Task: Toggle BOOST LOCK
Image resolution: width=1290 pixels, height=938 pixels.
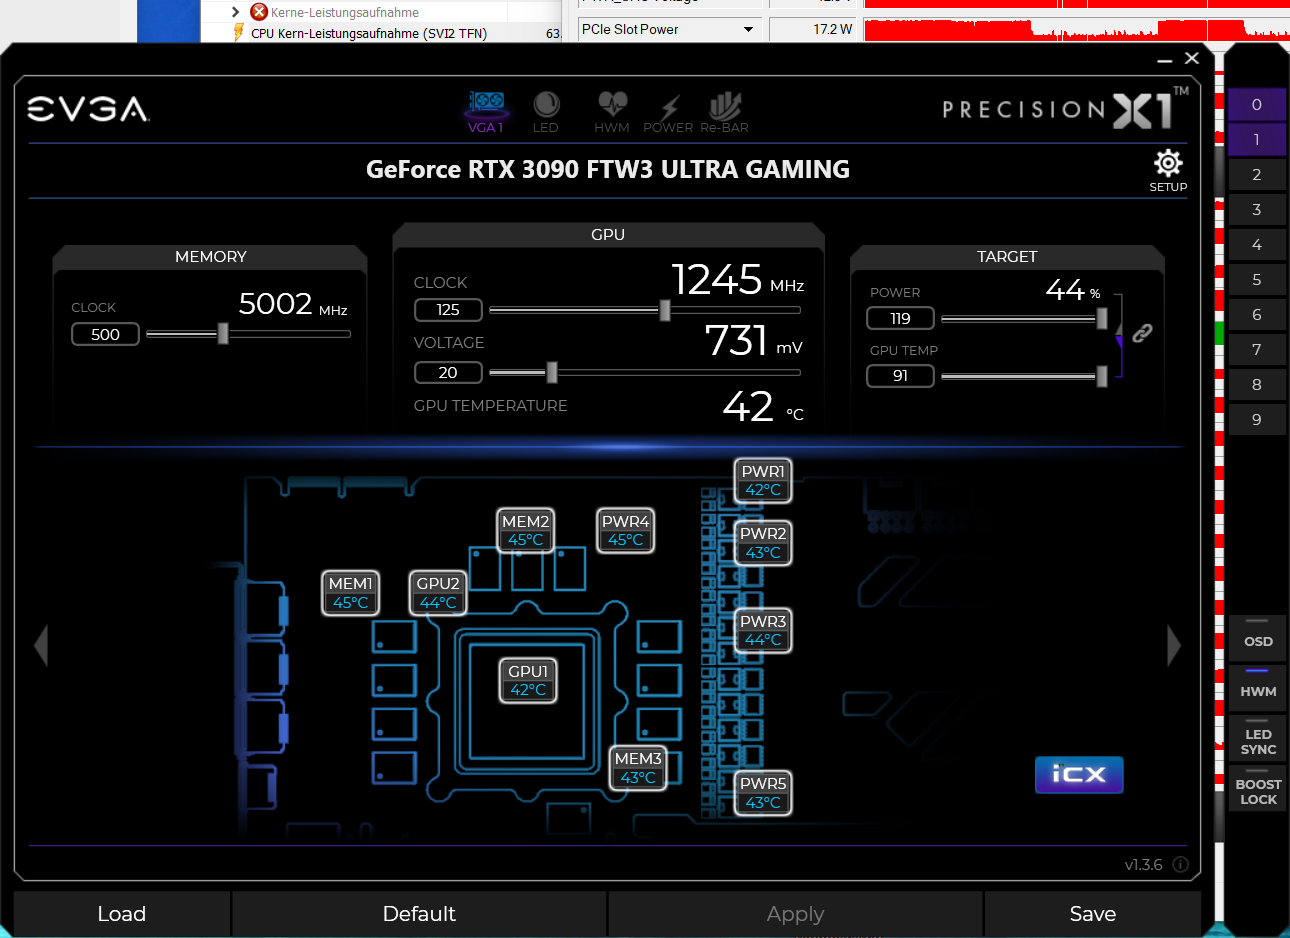Action: click(1258, 788)
